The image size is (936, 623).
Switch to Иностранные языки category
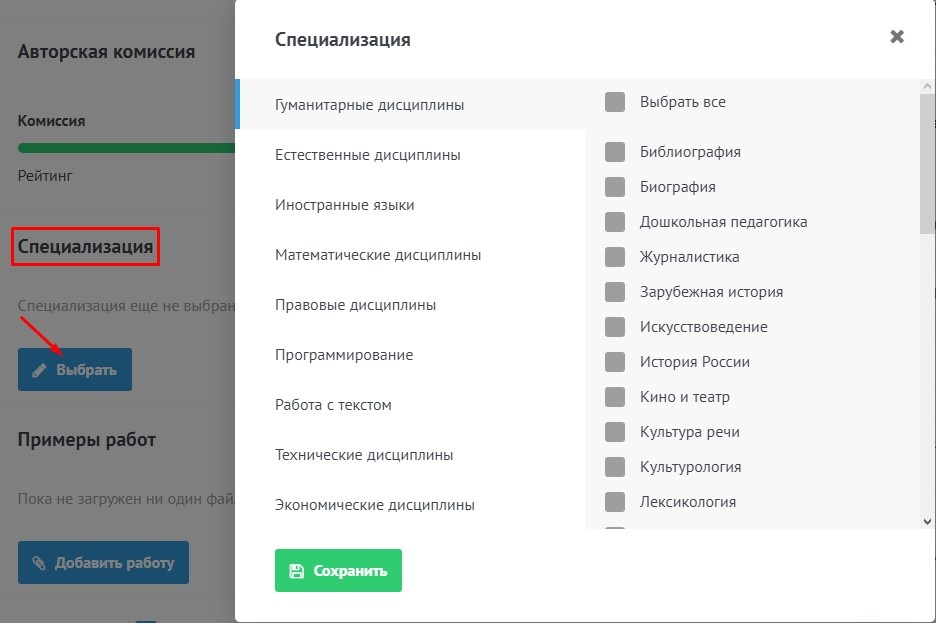[345, 205]
